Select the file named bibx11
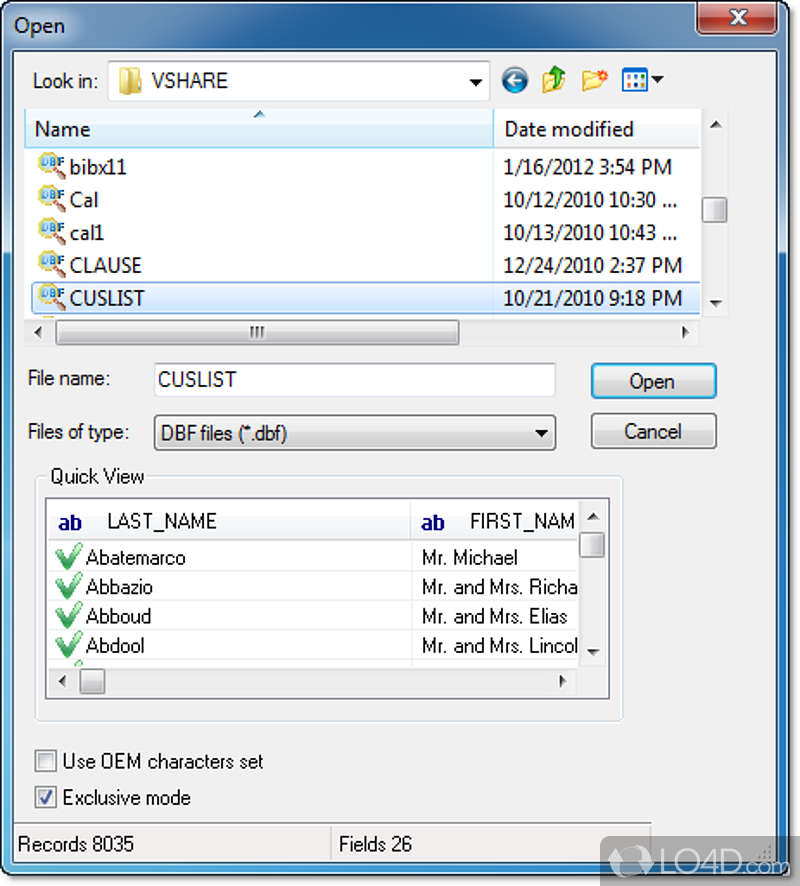The height and width of the screenshot is (886, 800). click(x=98, y=167)
